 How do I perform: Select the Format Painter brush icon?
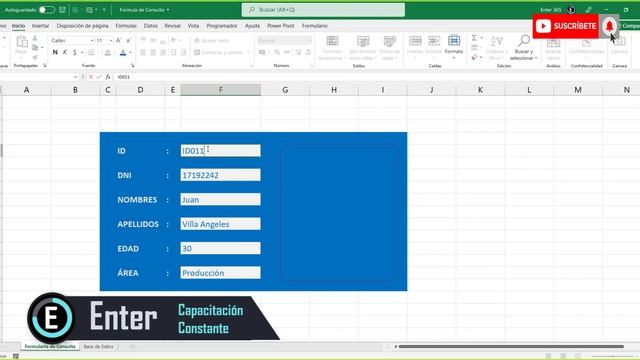point(35,57)
